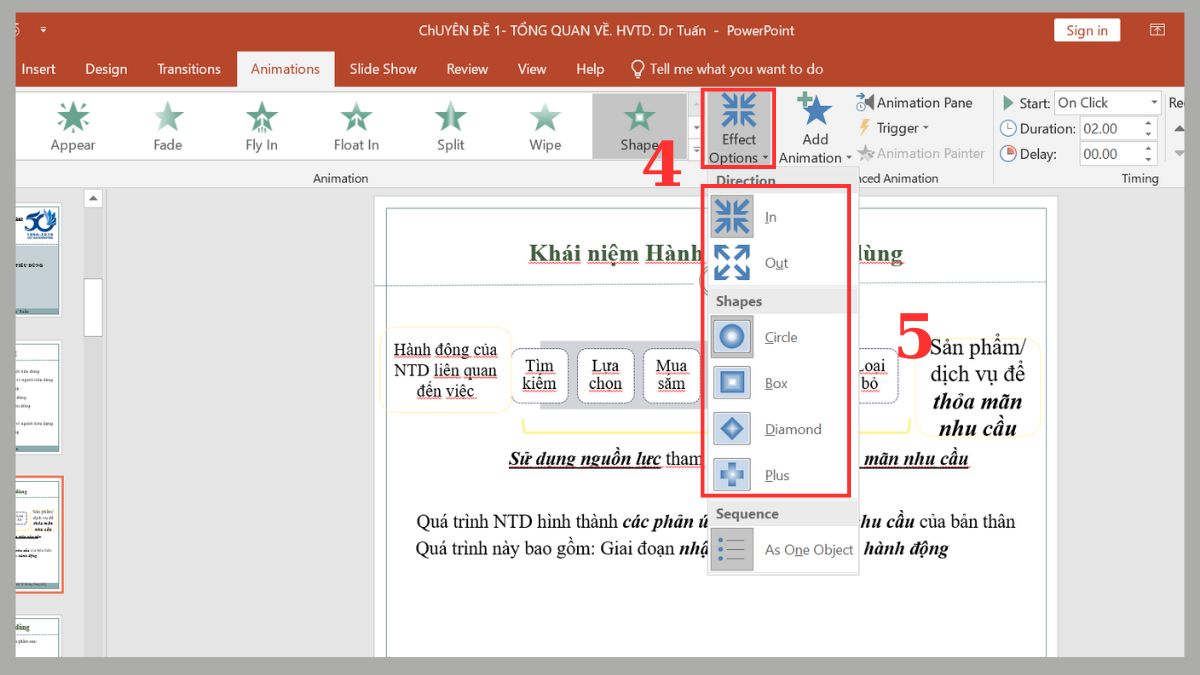Screen dimensions: 1200x675
Task: Click Add Animation
Action: (x=814, y=127)
